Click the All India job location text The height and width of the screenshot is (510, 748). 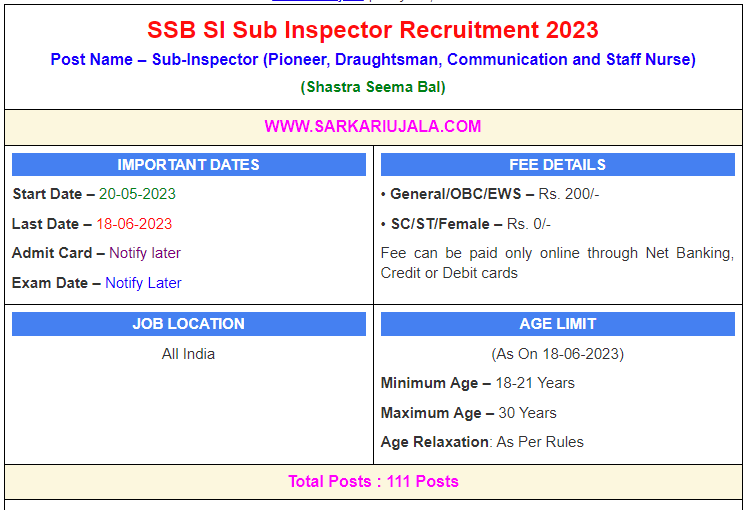click(x=188, y=354)
